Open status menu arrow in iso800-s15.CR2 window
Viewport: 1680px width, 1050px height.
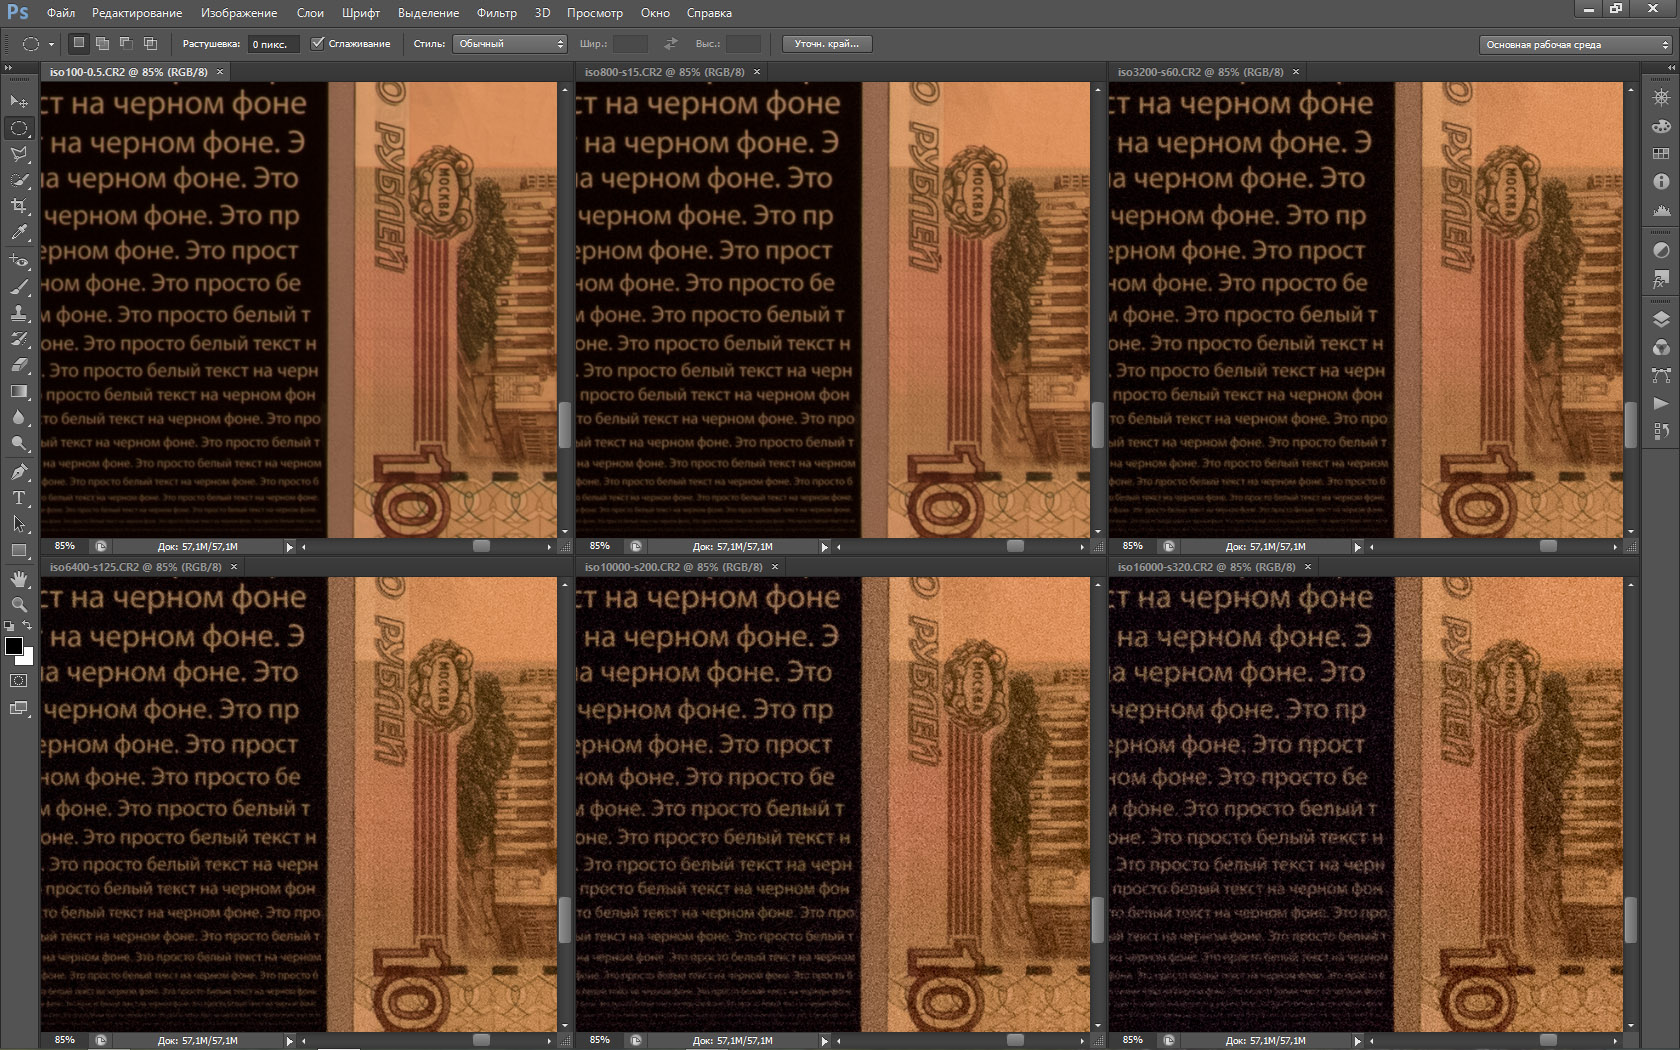click(x=825, y=547)
